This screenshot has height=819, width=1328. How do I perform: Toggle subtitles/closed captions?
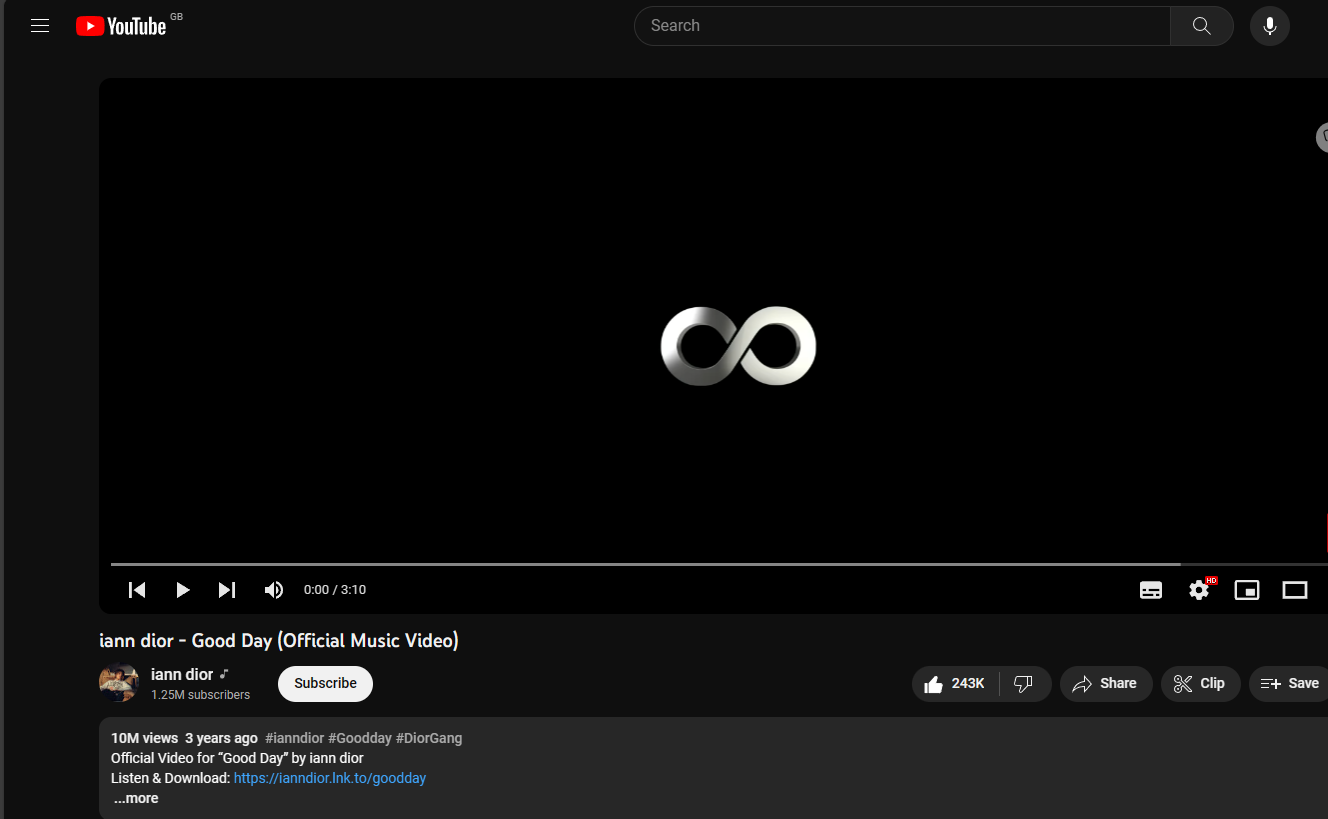click(1151, 590)
